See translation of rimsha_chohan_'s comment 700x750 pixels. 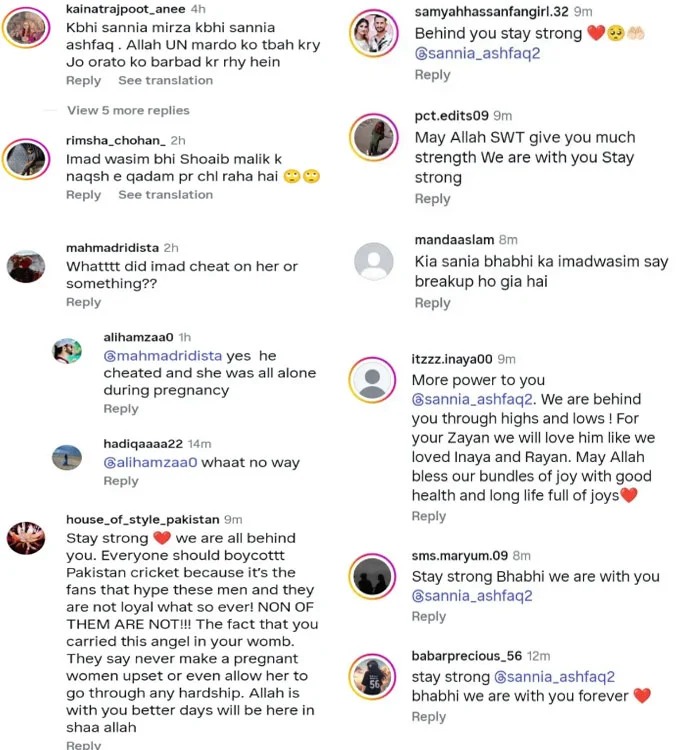(165, 195)
